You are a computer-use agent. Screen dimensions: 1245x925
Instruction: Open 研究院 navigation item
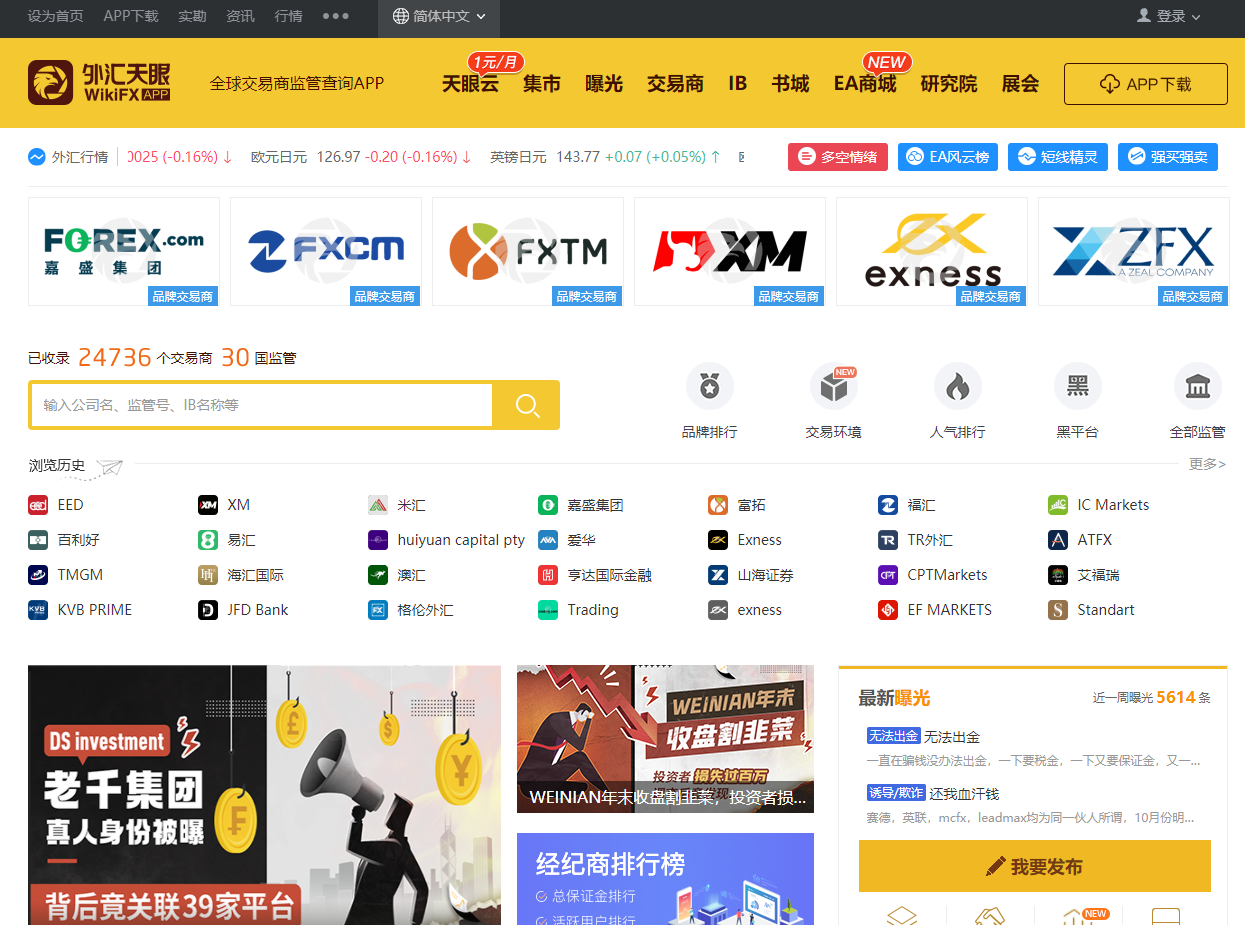[949, 84]
